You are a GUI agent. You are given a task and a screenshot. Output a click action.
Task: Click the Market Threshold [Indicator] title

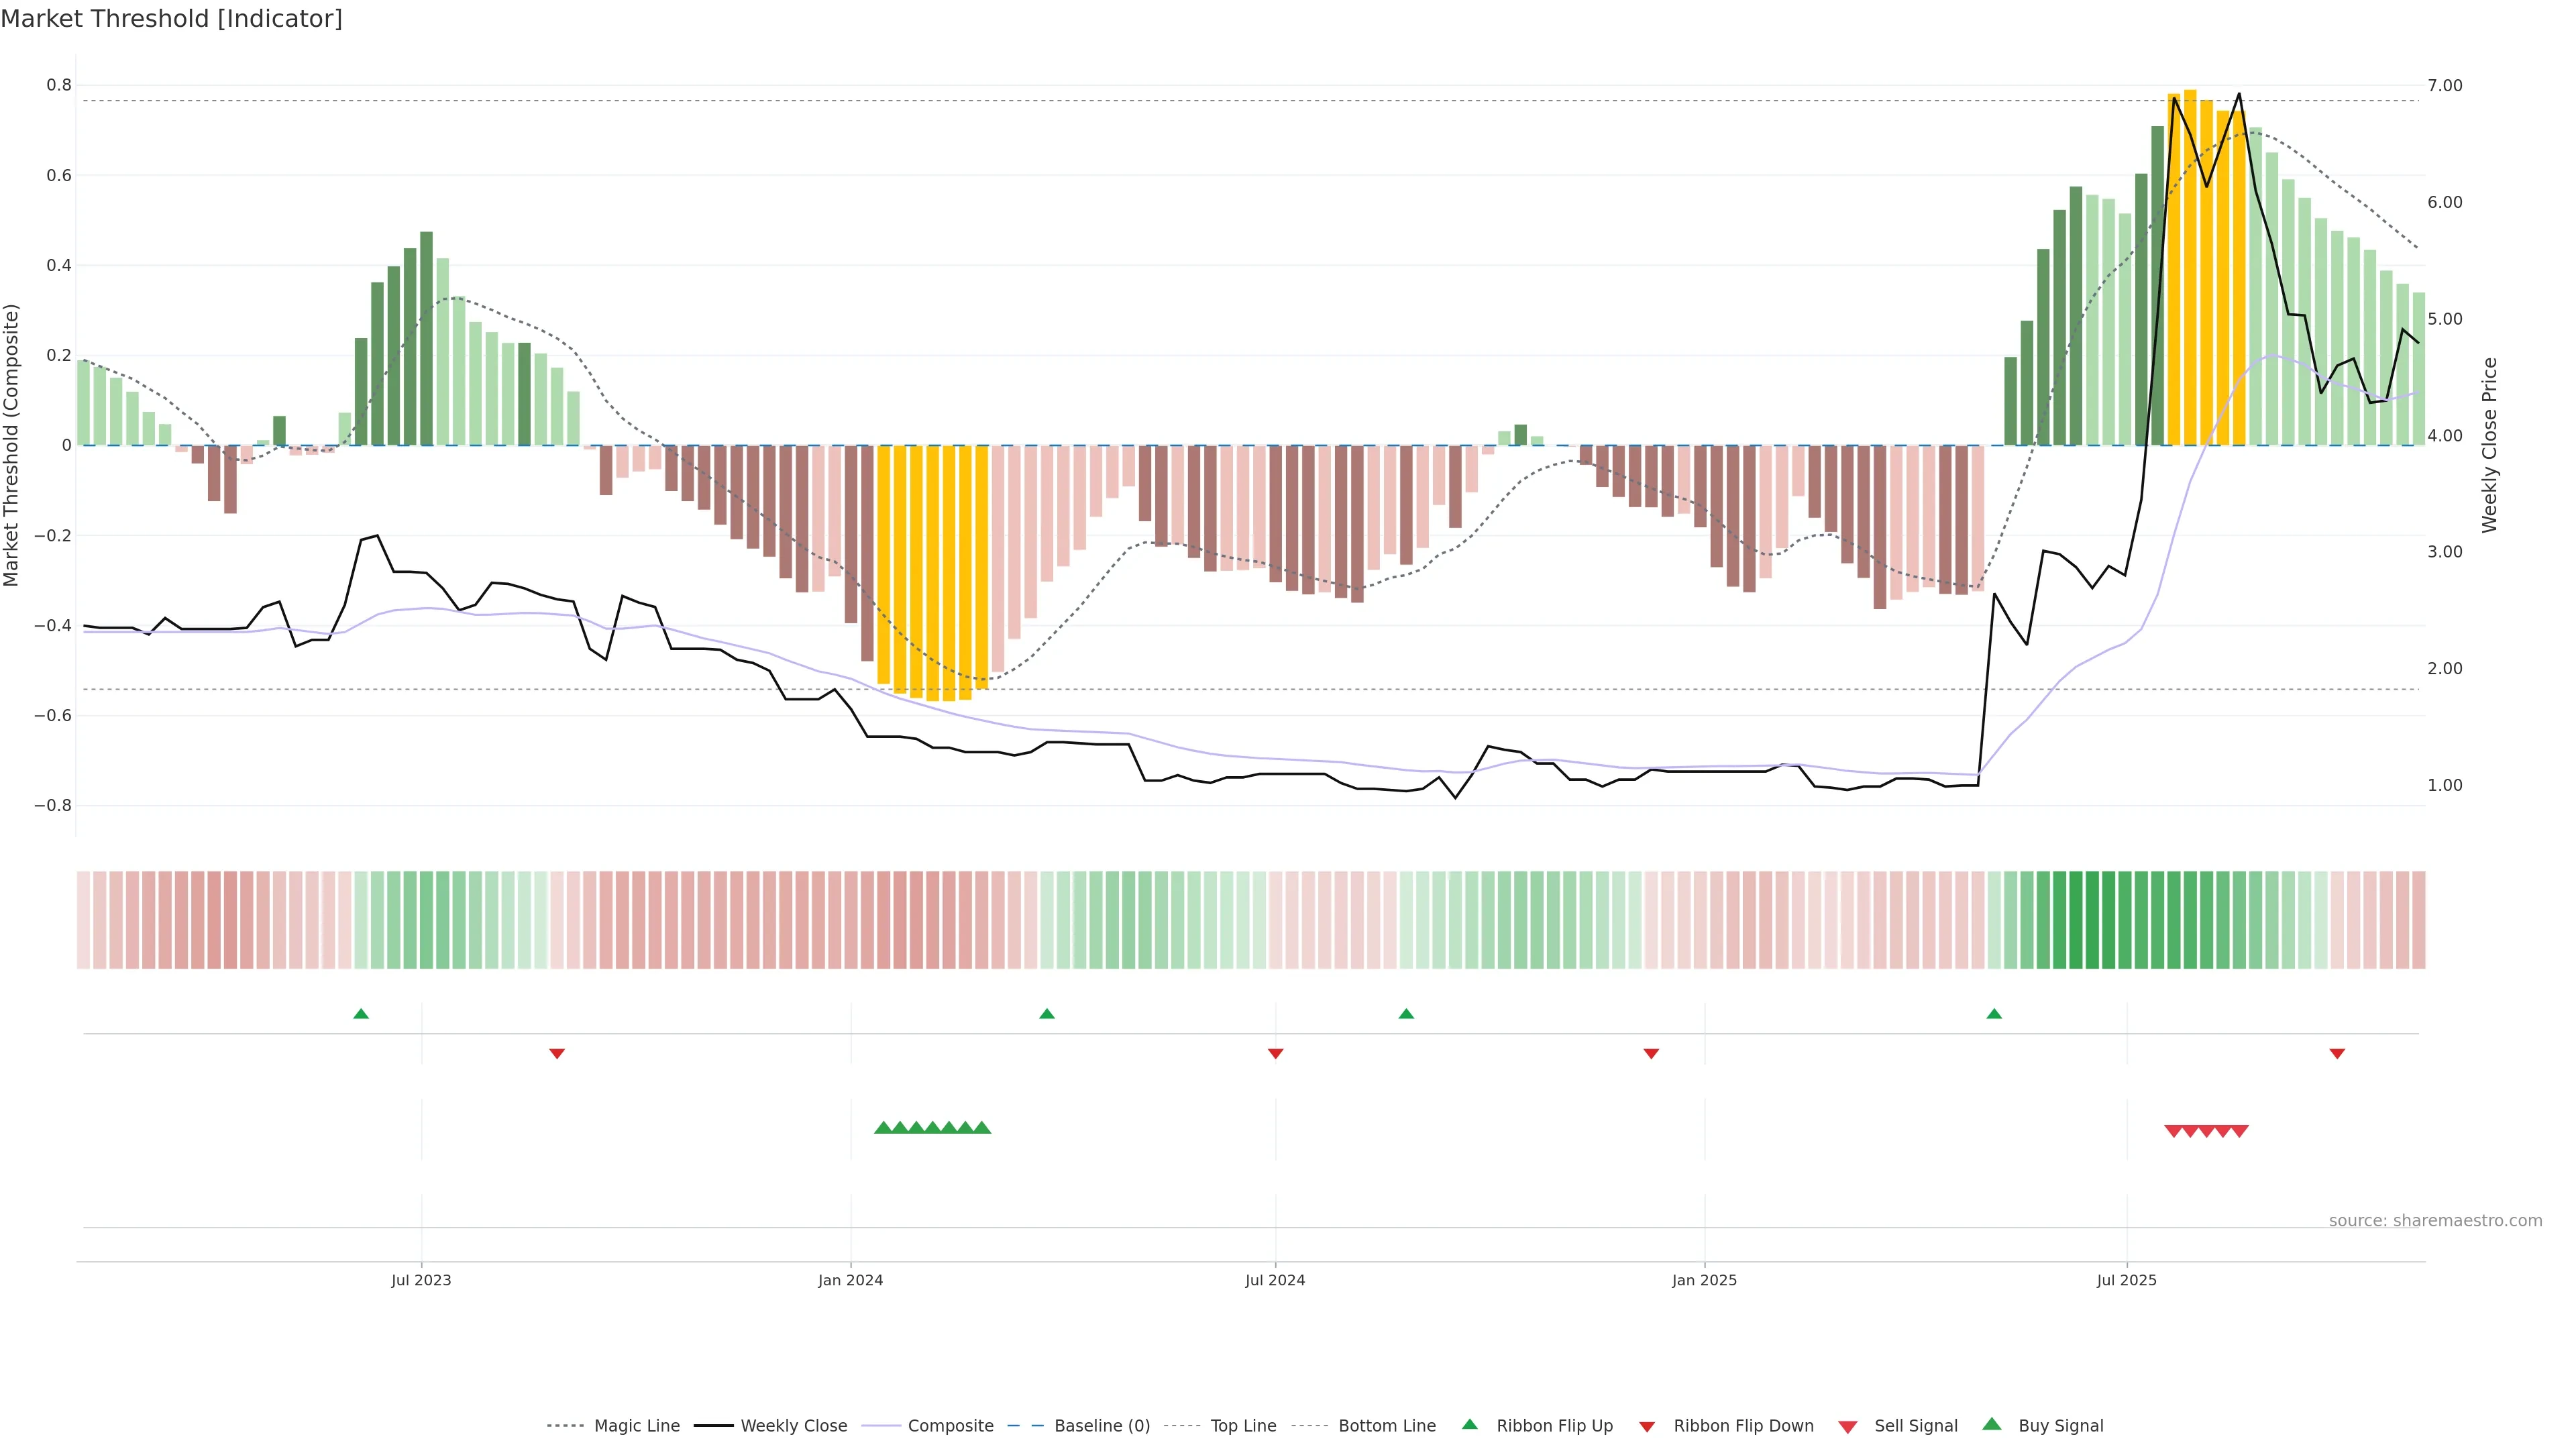[171, 19]
